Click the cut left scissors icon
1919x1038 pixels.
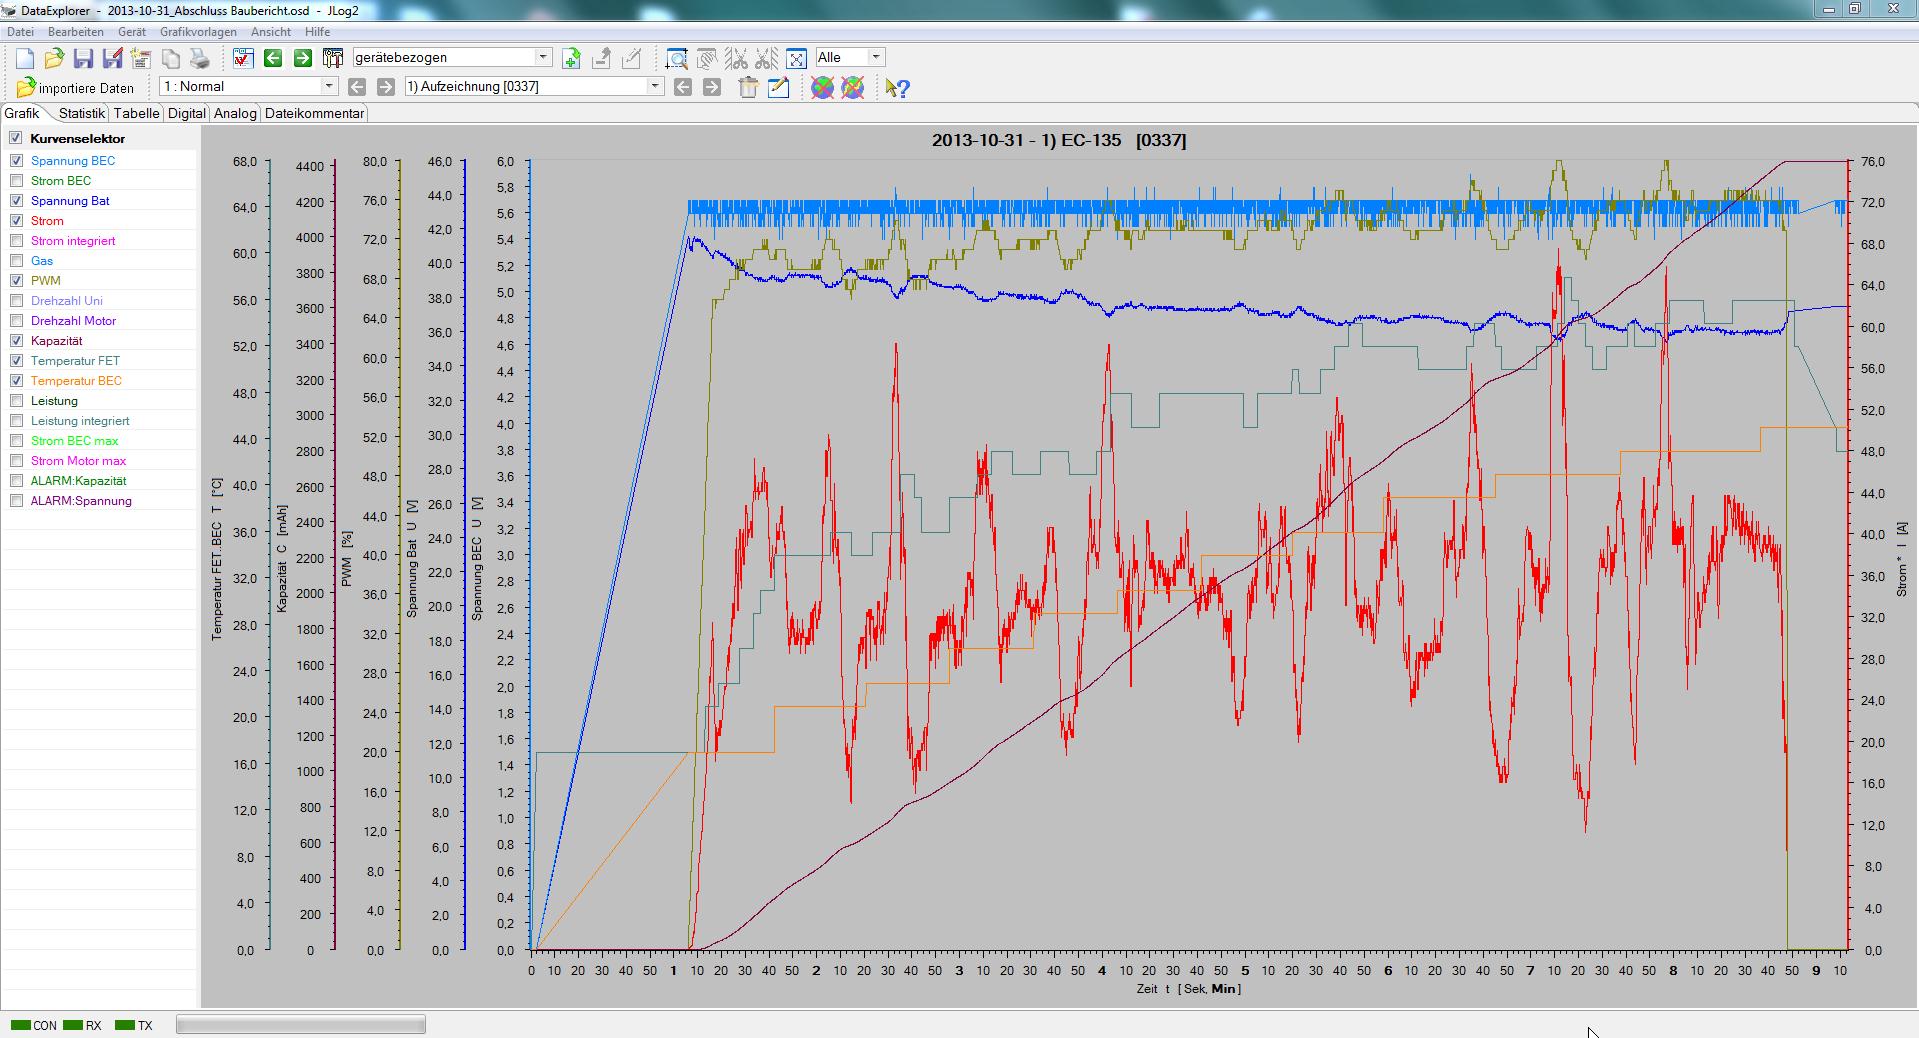[x=737, y=58]
